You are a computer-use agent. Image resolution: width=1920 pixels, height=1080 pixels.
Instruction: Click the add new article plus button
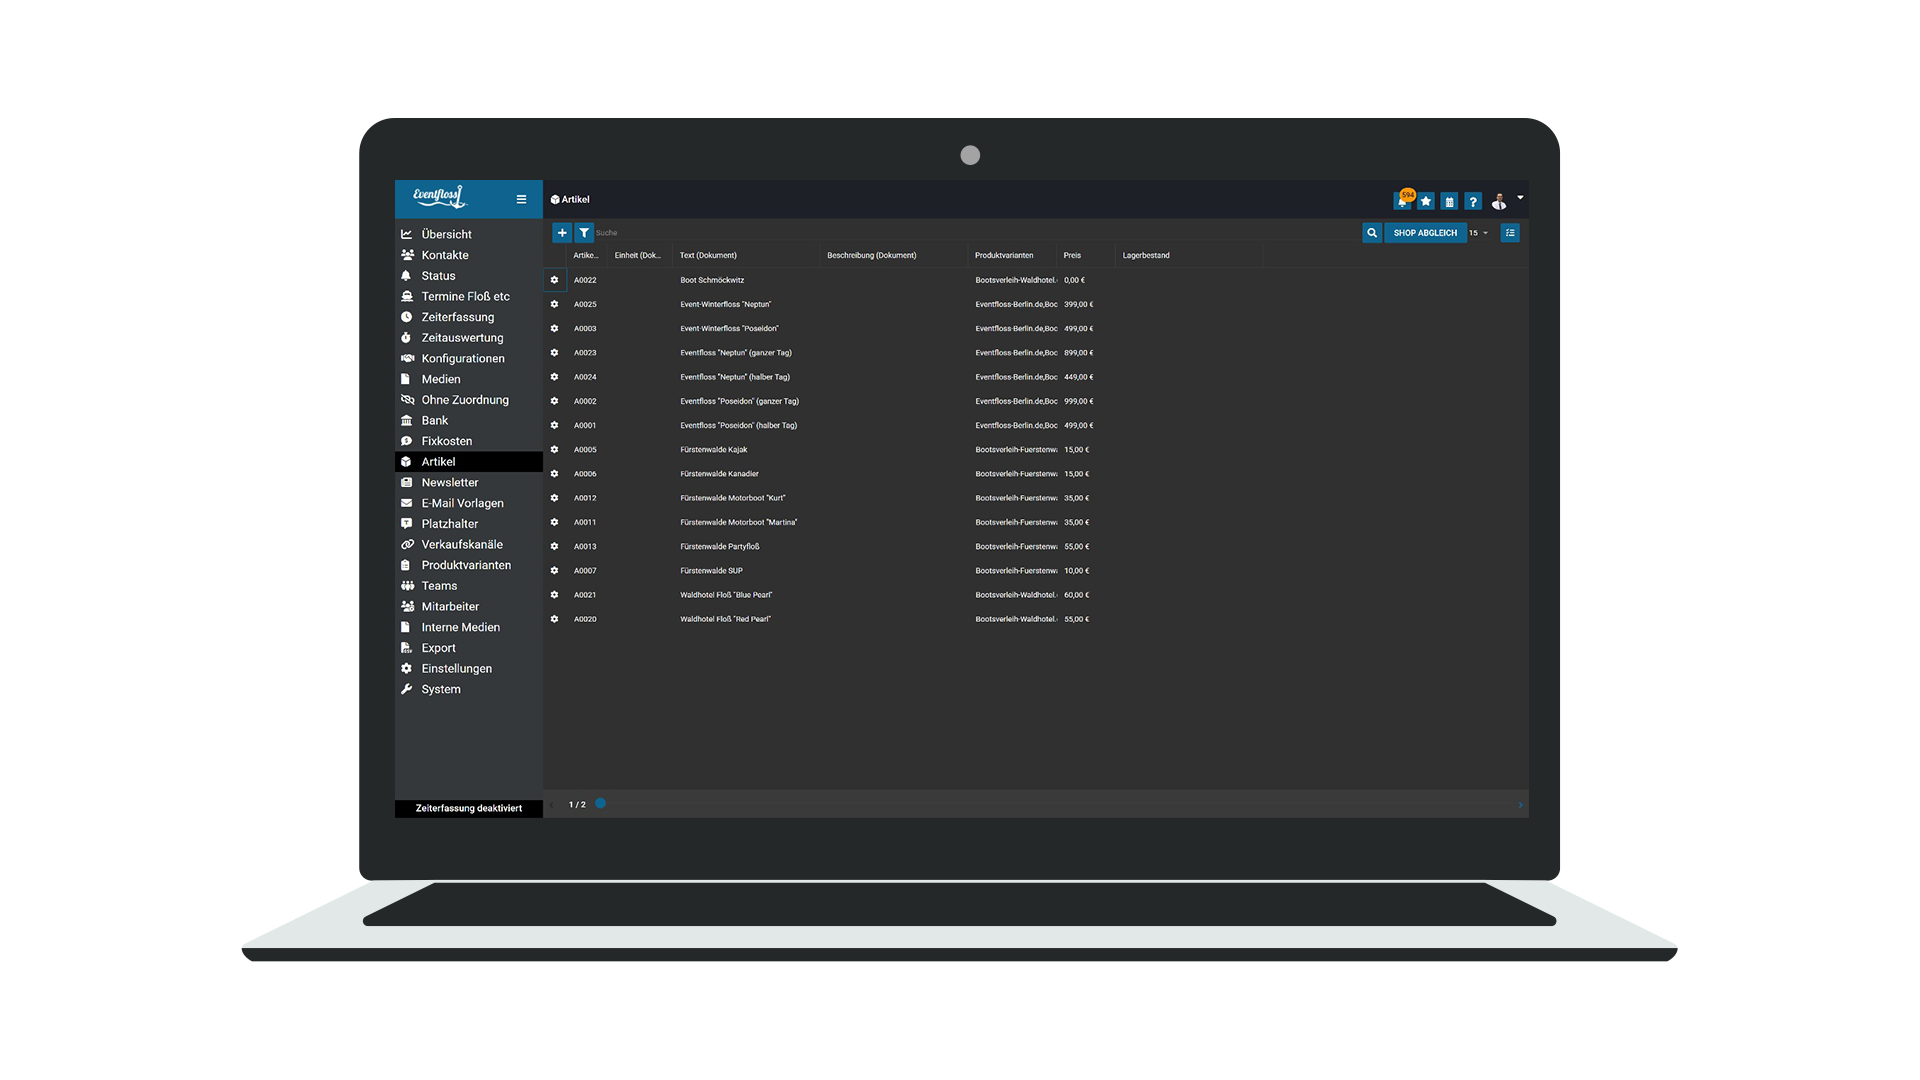[x=562, y=233]
